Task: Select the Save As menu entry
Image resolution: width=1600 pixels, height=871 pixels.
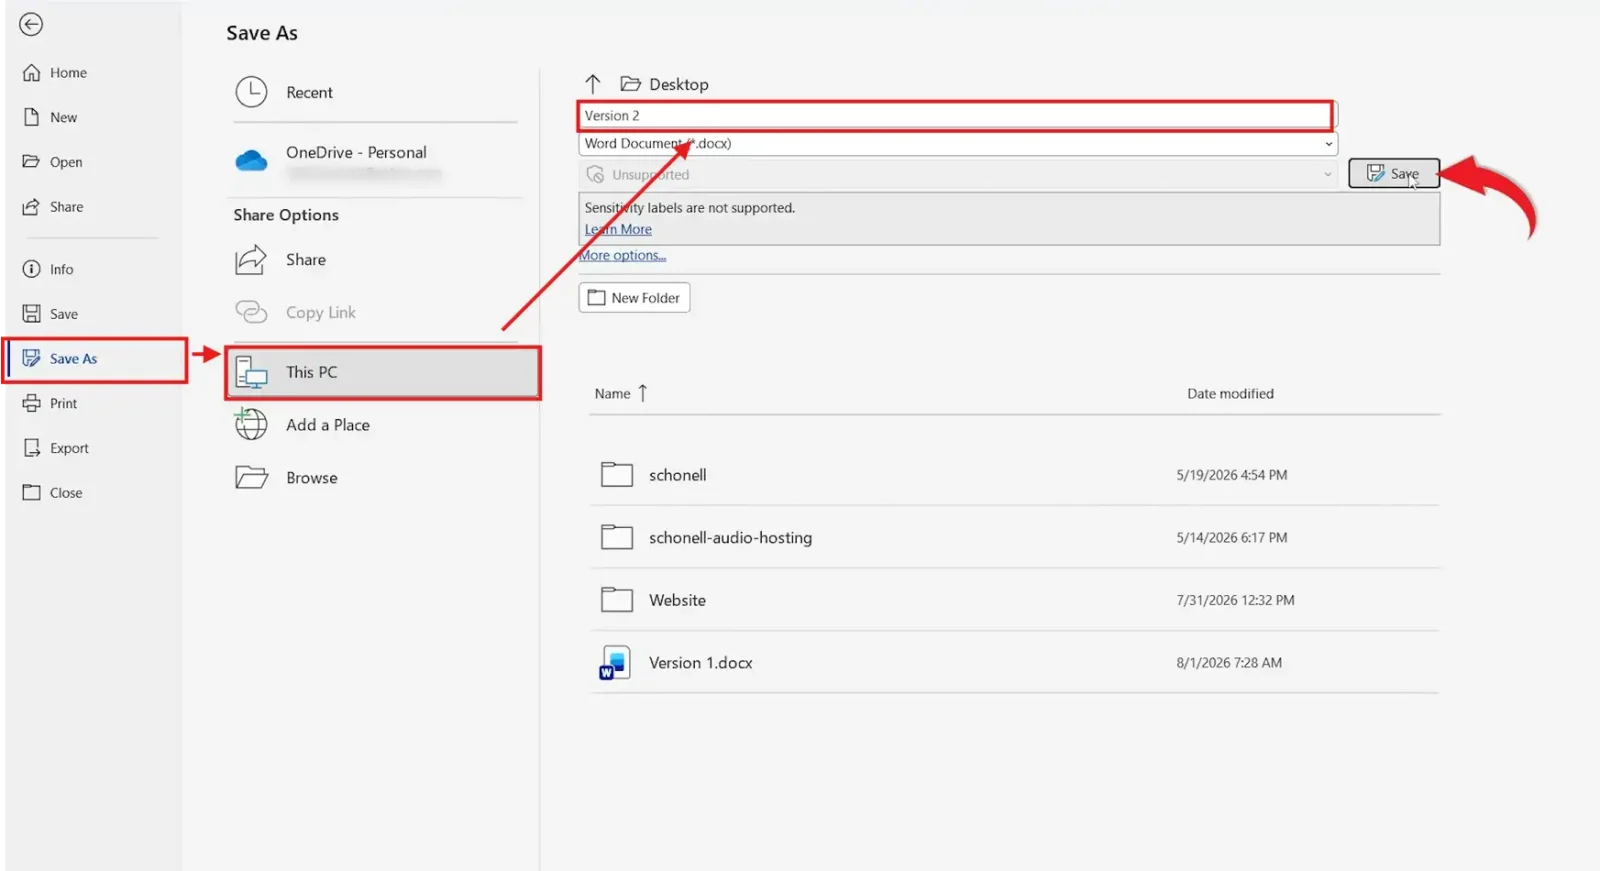Action: pos(95,359)
